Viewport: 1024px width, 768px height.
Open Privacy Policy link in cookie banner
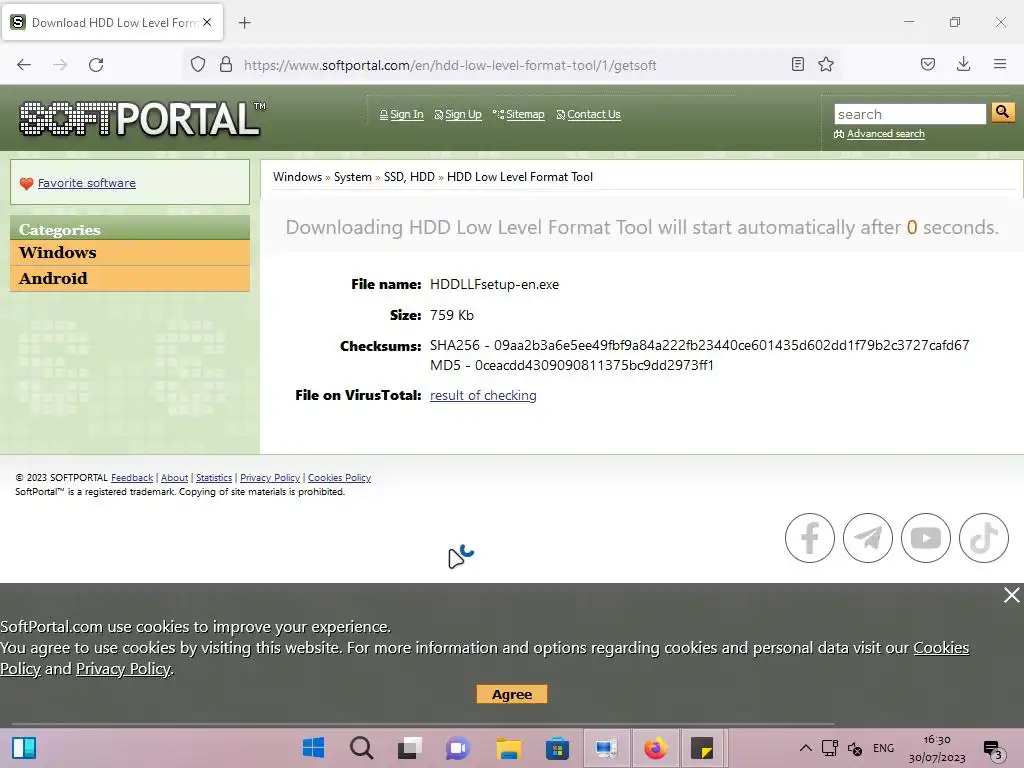[123, 669]
